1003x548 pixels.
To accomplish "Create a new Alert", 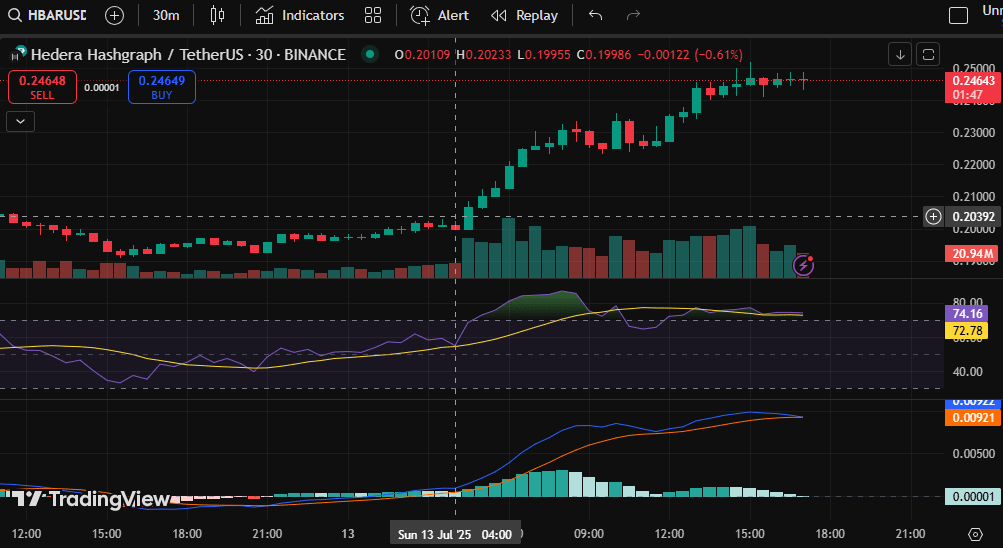I will pyautogui.click(x=440, y=16).
